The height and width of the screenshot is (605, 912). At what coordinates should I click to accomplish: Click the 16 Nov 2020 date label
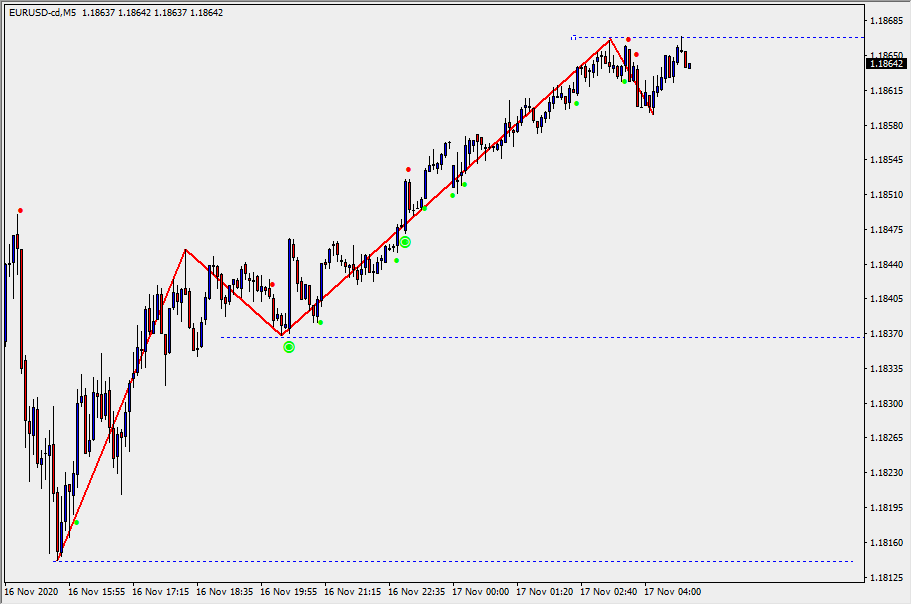click(x=33, y=591)
